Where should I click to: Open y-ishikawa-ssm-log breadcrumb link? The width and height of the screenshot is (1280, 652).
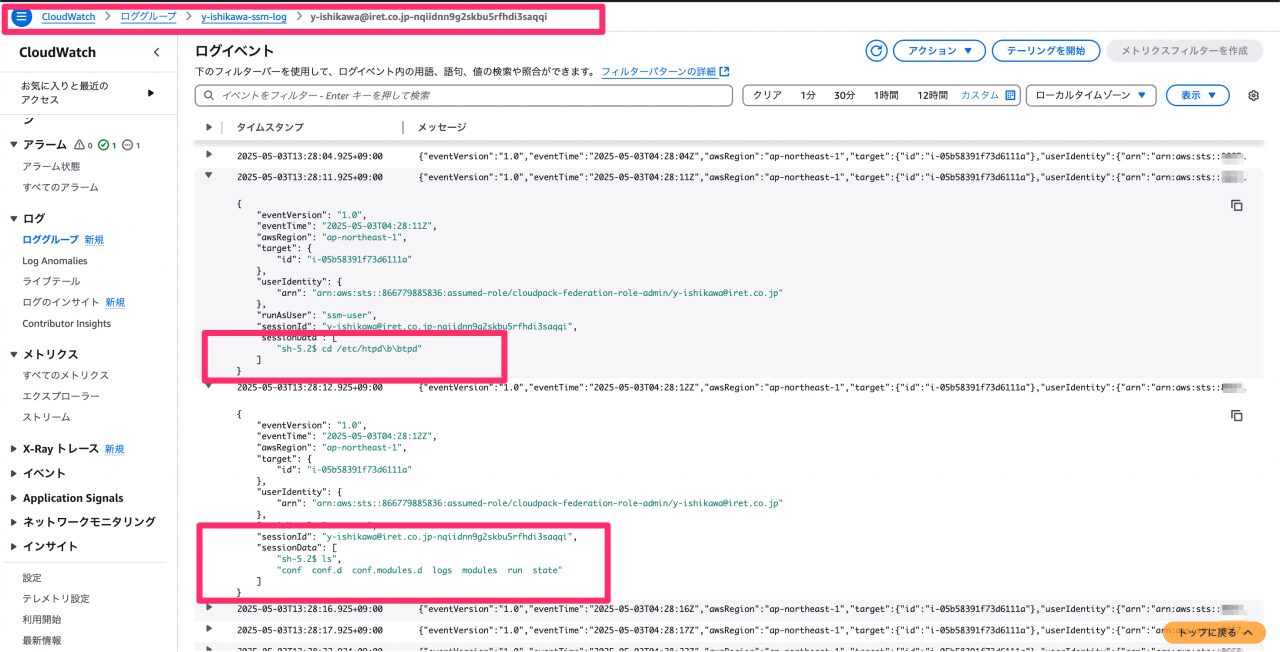[244, 17]
